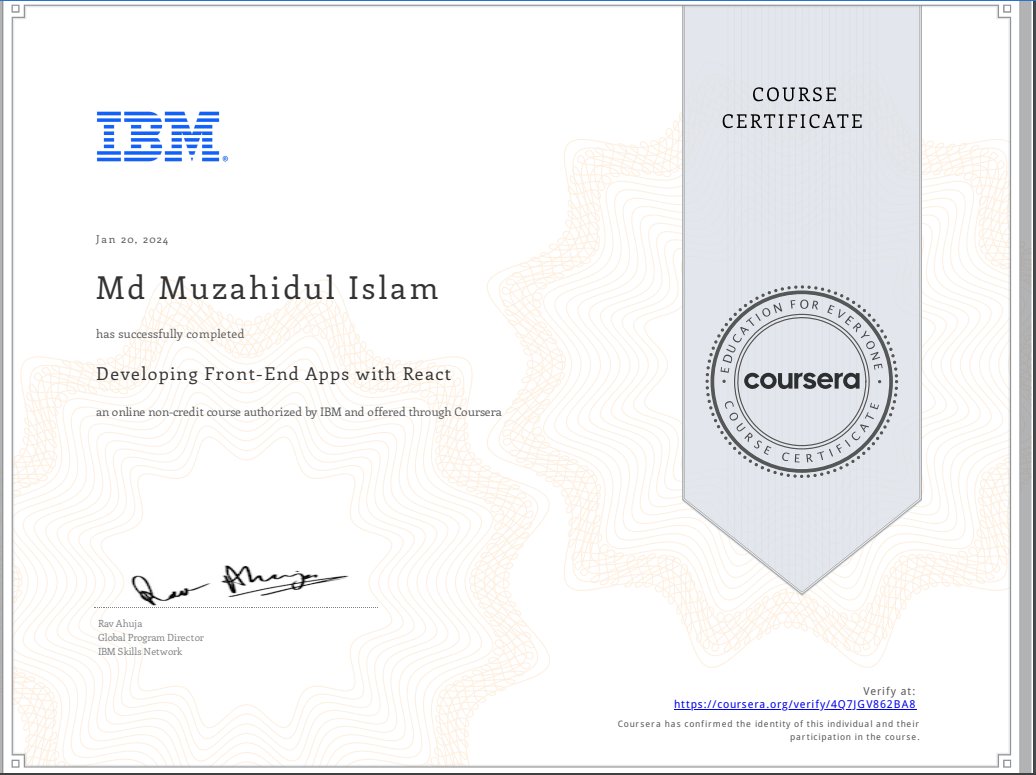Viewport: 1036px width, 775px height.
Task: Click the IBM logo
Action: click(x=162, y=136)
